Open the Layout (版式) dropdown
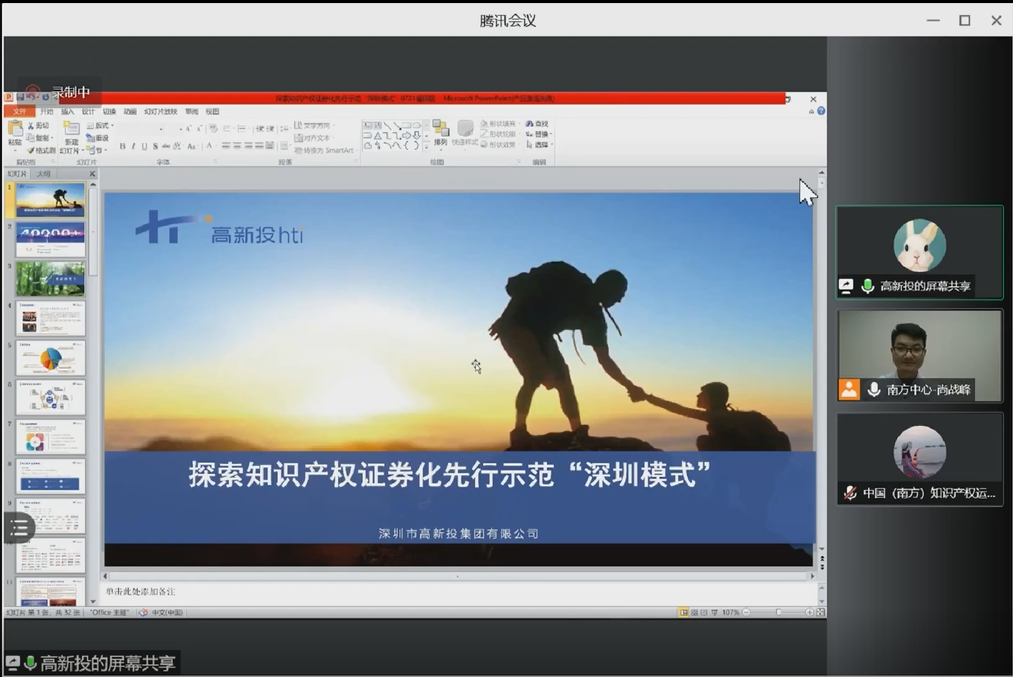 (99, 125)
